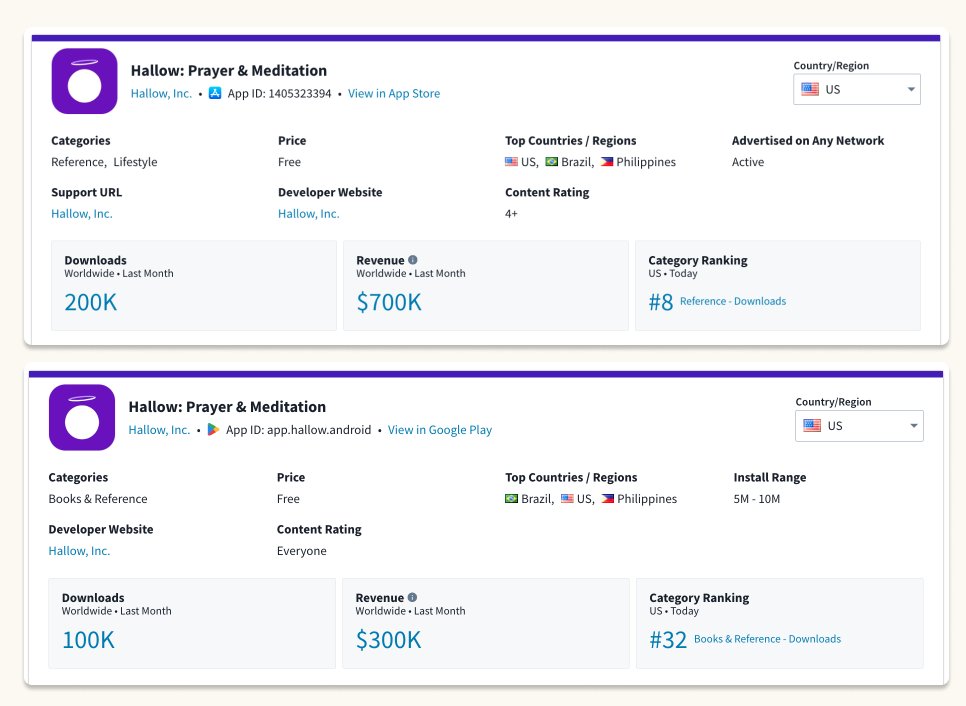Click the Brazil flag in Android top countries
Screen dimensions: 966x706
[512, 499]
